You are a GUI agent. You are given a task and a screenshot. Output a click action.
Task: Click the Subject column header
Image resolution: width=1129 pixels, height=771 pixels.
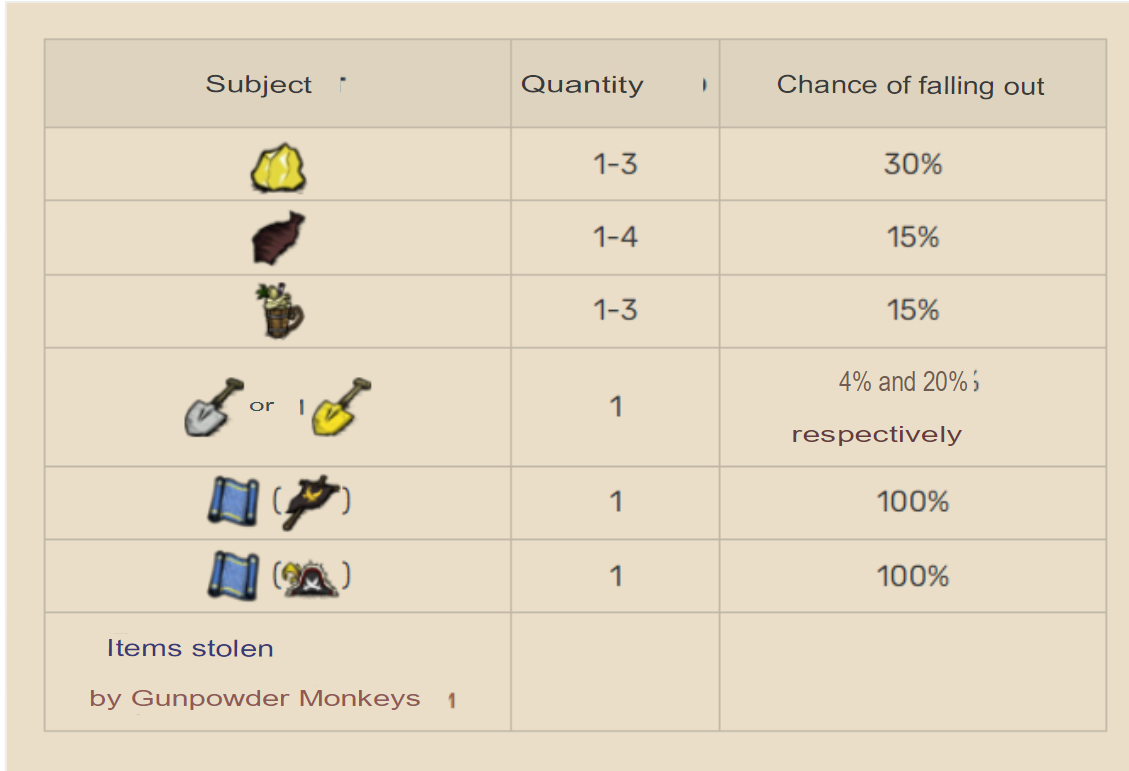coord(259,85)
